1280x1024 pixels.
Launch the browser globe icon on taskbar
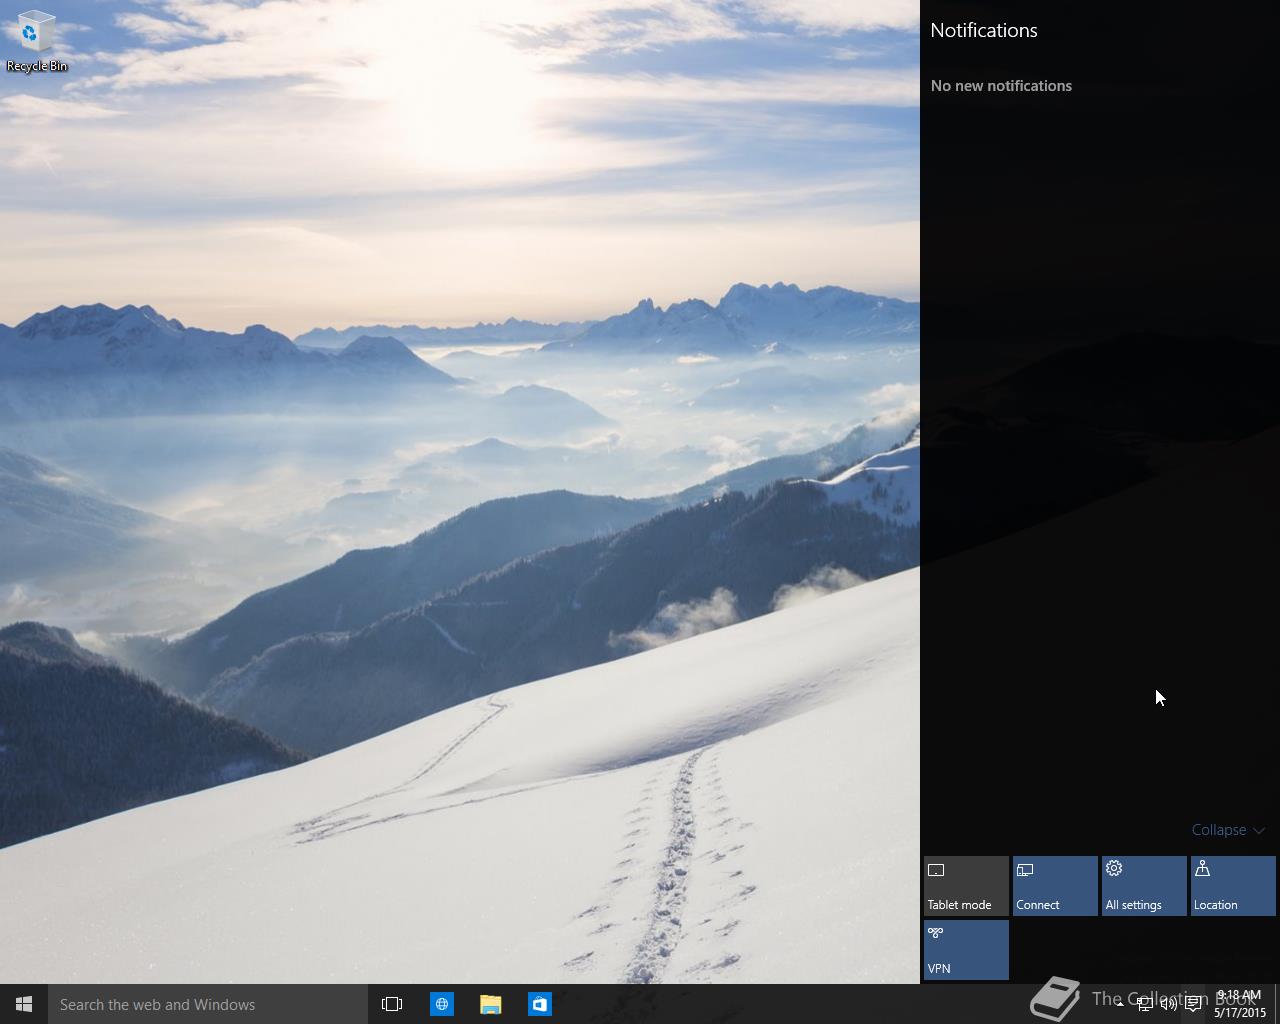[441, 1004]
